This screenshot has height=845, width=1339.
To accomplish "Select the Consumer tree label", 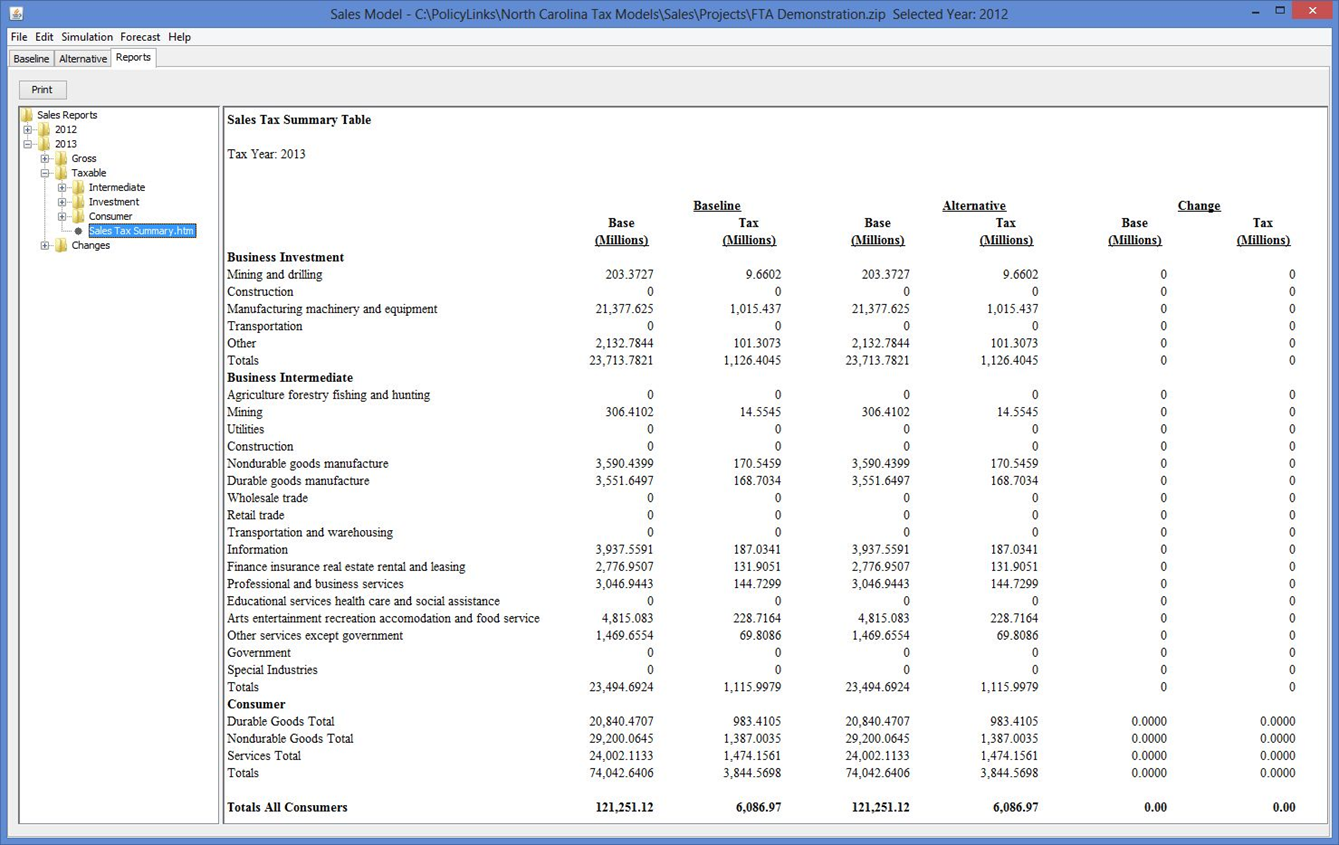I will coord(110,216).
